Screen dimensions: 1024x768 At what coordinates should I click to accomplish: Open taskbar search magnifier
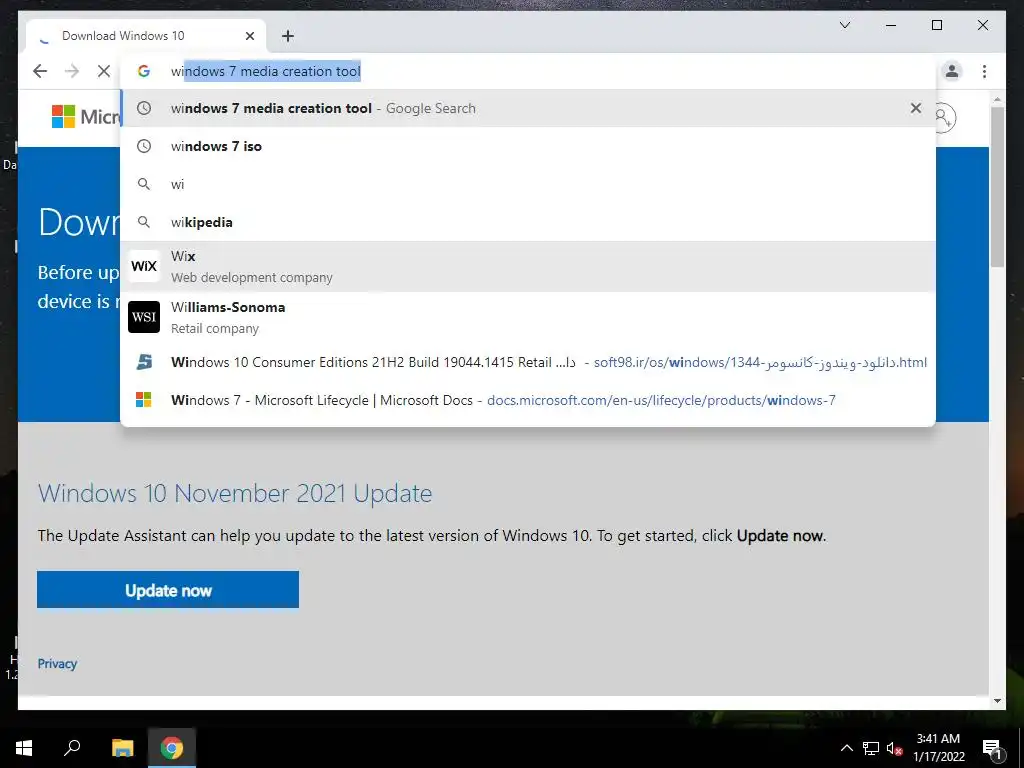(x=72, y=748)
